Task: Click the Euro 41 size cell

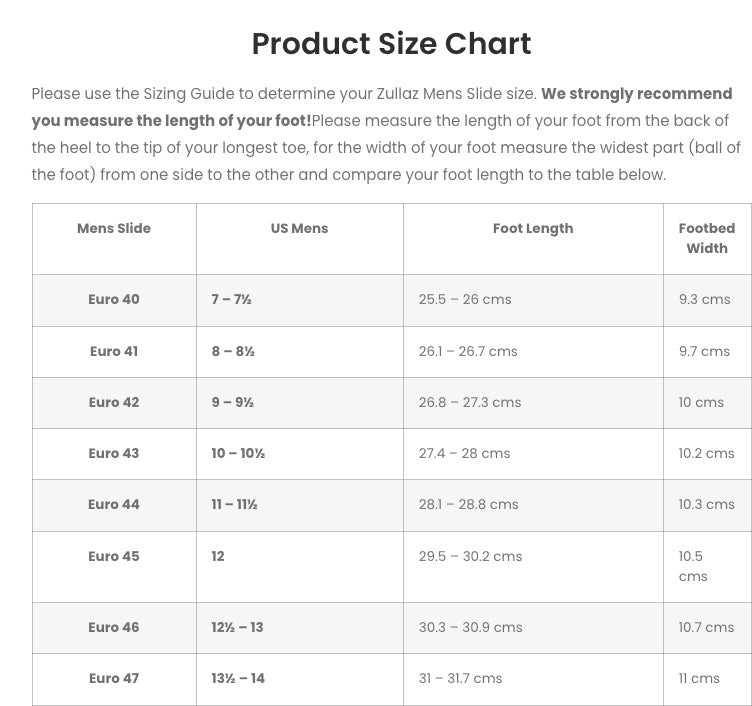Action: (114, 352)
